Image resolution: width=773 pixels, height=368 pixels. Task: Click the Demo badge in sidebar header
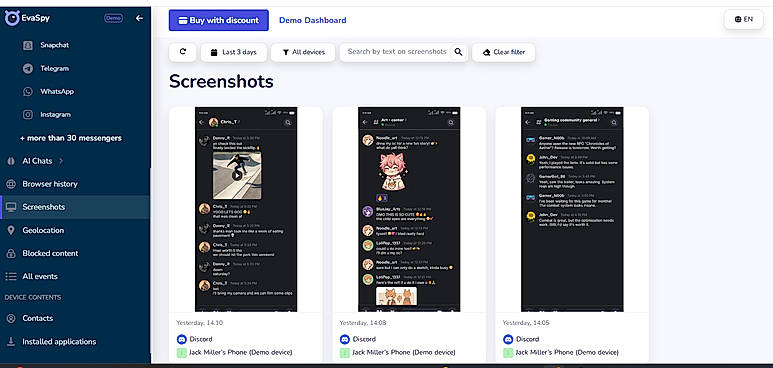[113, 18]
